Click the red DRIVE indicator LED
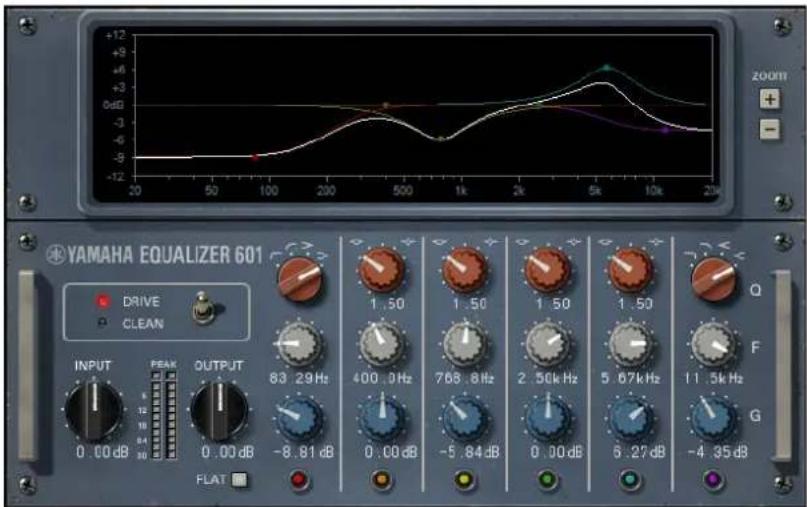The width and height of the screenshot is (807, 507). coord(103,301)
